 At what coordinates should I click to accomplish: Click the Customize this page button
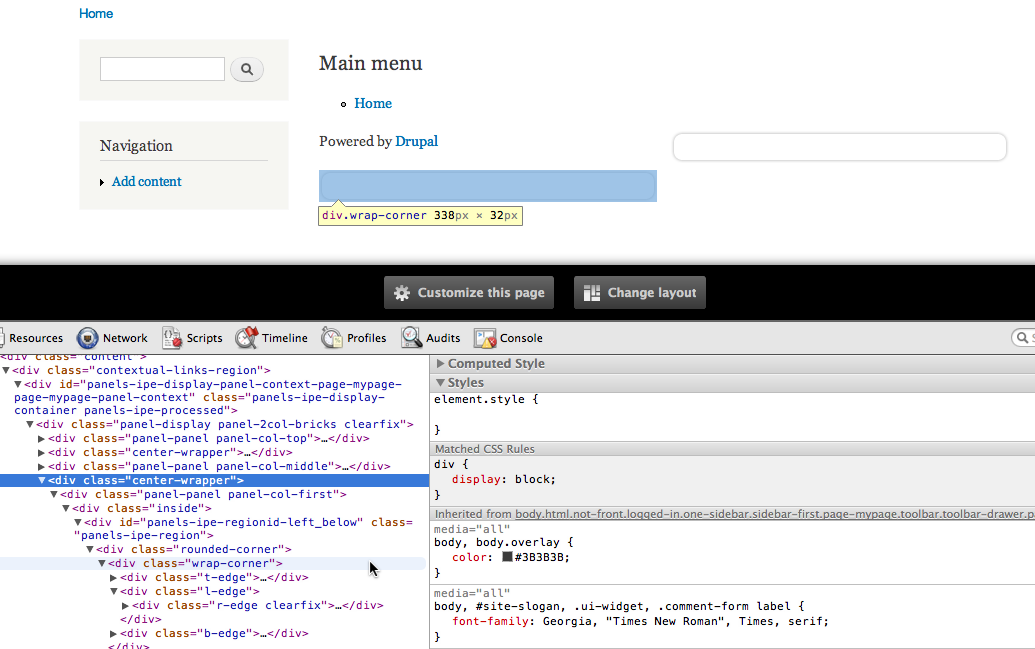point(469,292)
